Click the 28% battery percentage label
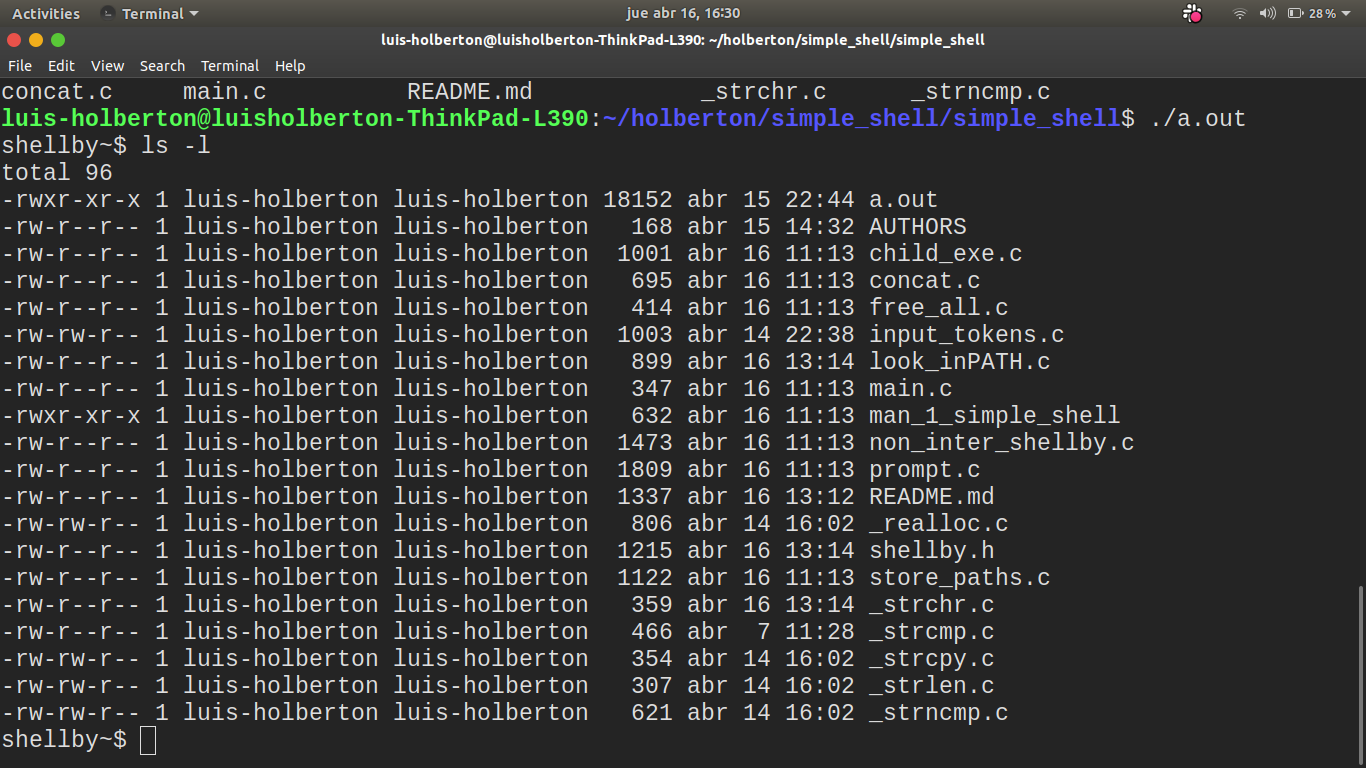This screenshot has width=1366, height=768. point(1322,13)
